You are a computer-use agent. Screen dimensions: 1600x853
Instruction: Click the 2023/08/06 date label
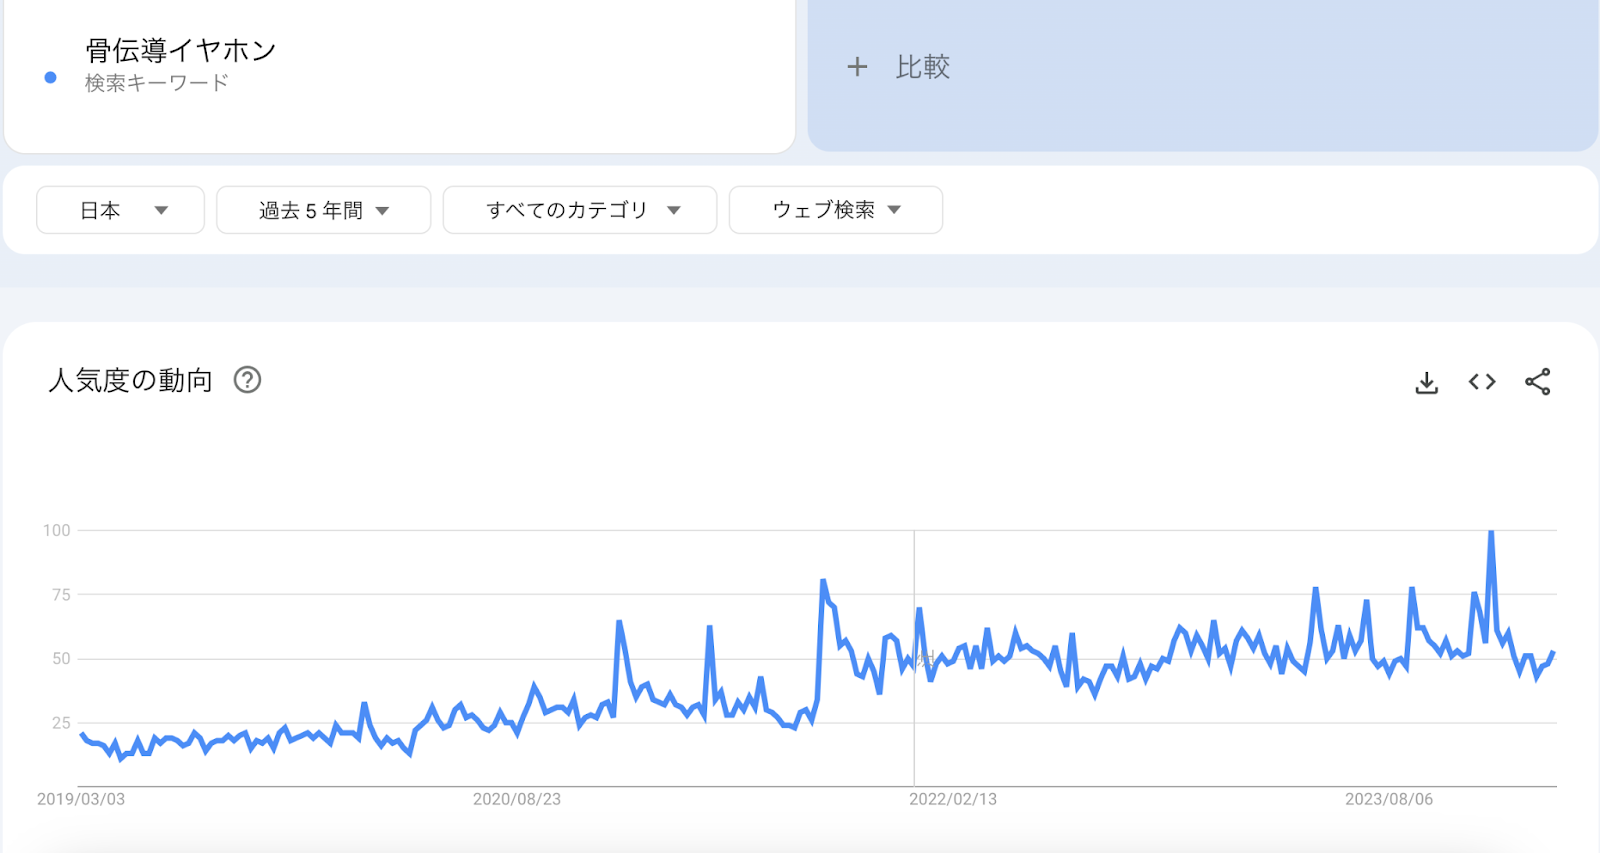click(1389, 799)
